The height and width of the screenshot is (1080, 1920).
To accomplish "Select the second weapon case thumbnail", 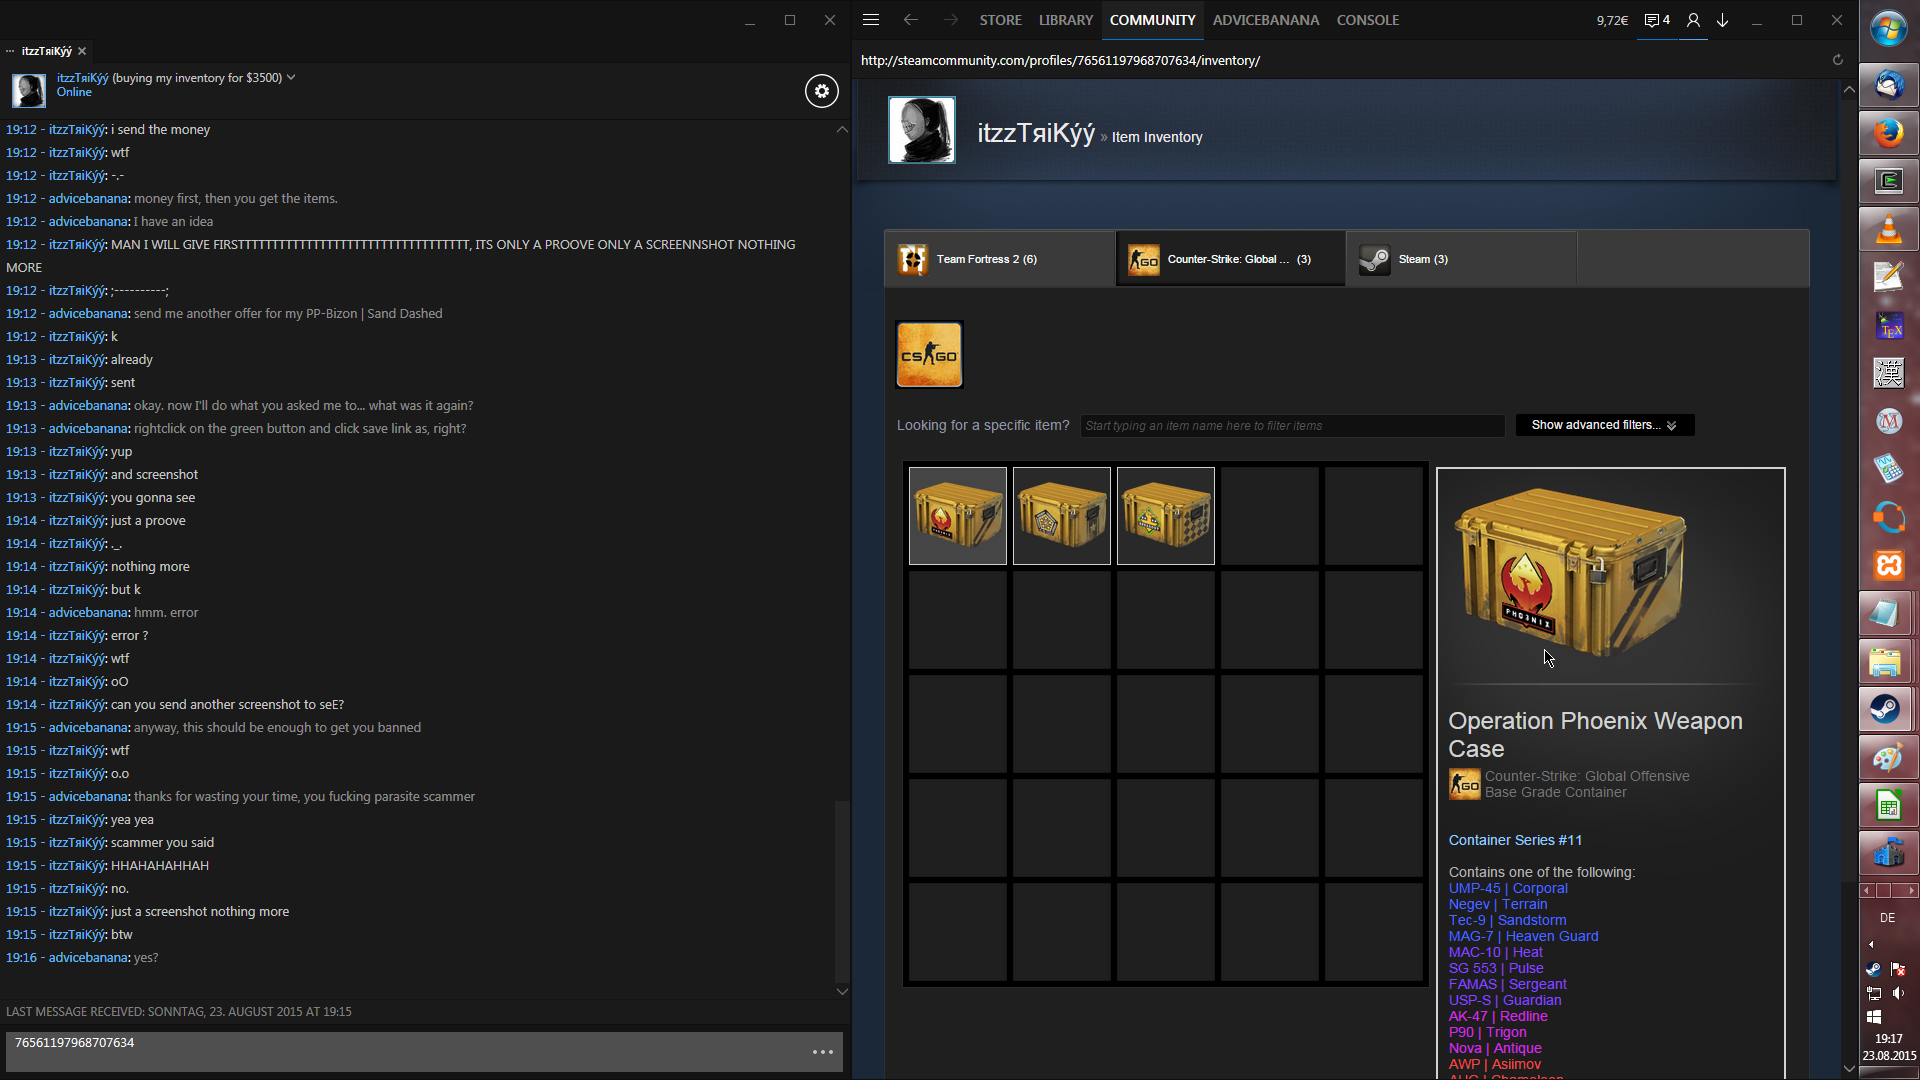I will coord(1061,516).
